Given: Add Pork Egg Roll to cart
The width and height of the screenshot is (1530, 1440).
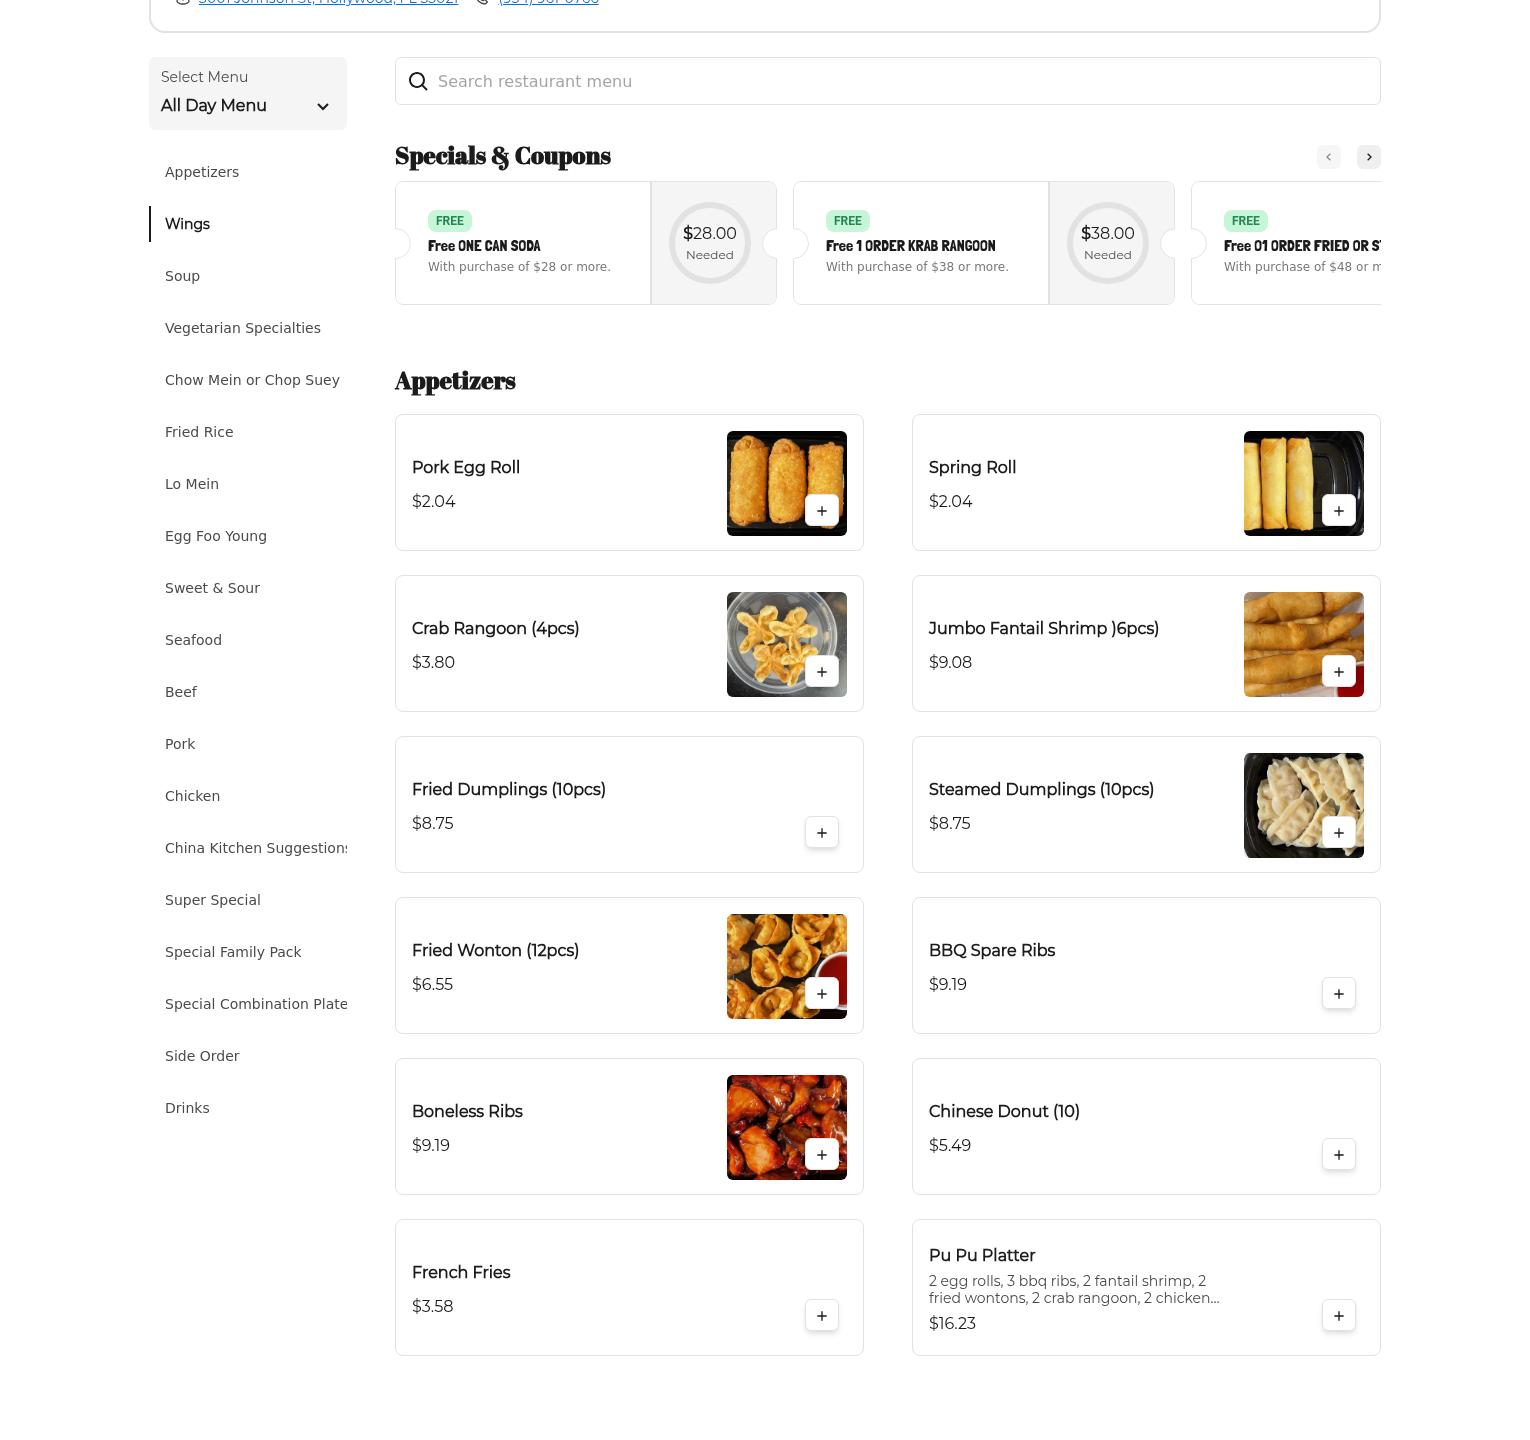Looking at the screenshot, I should click(821, 511).
